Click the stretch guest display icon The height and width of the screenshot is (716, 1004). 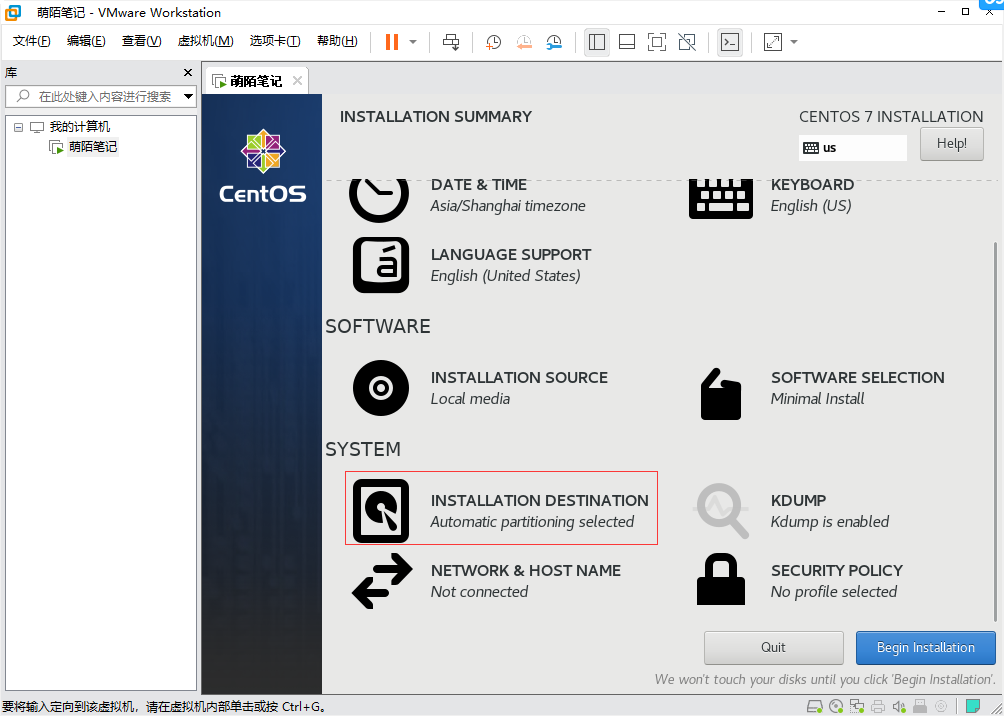click(773, 42)
